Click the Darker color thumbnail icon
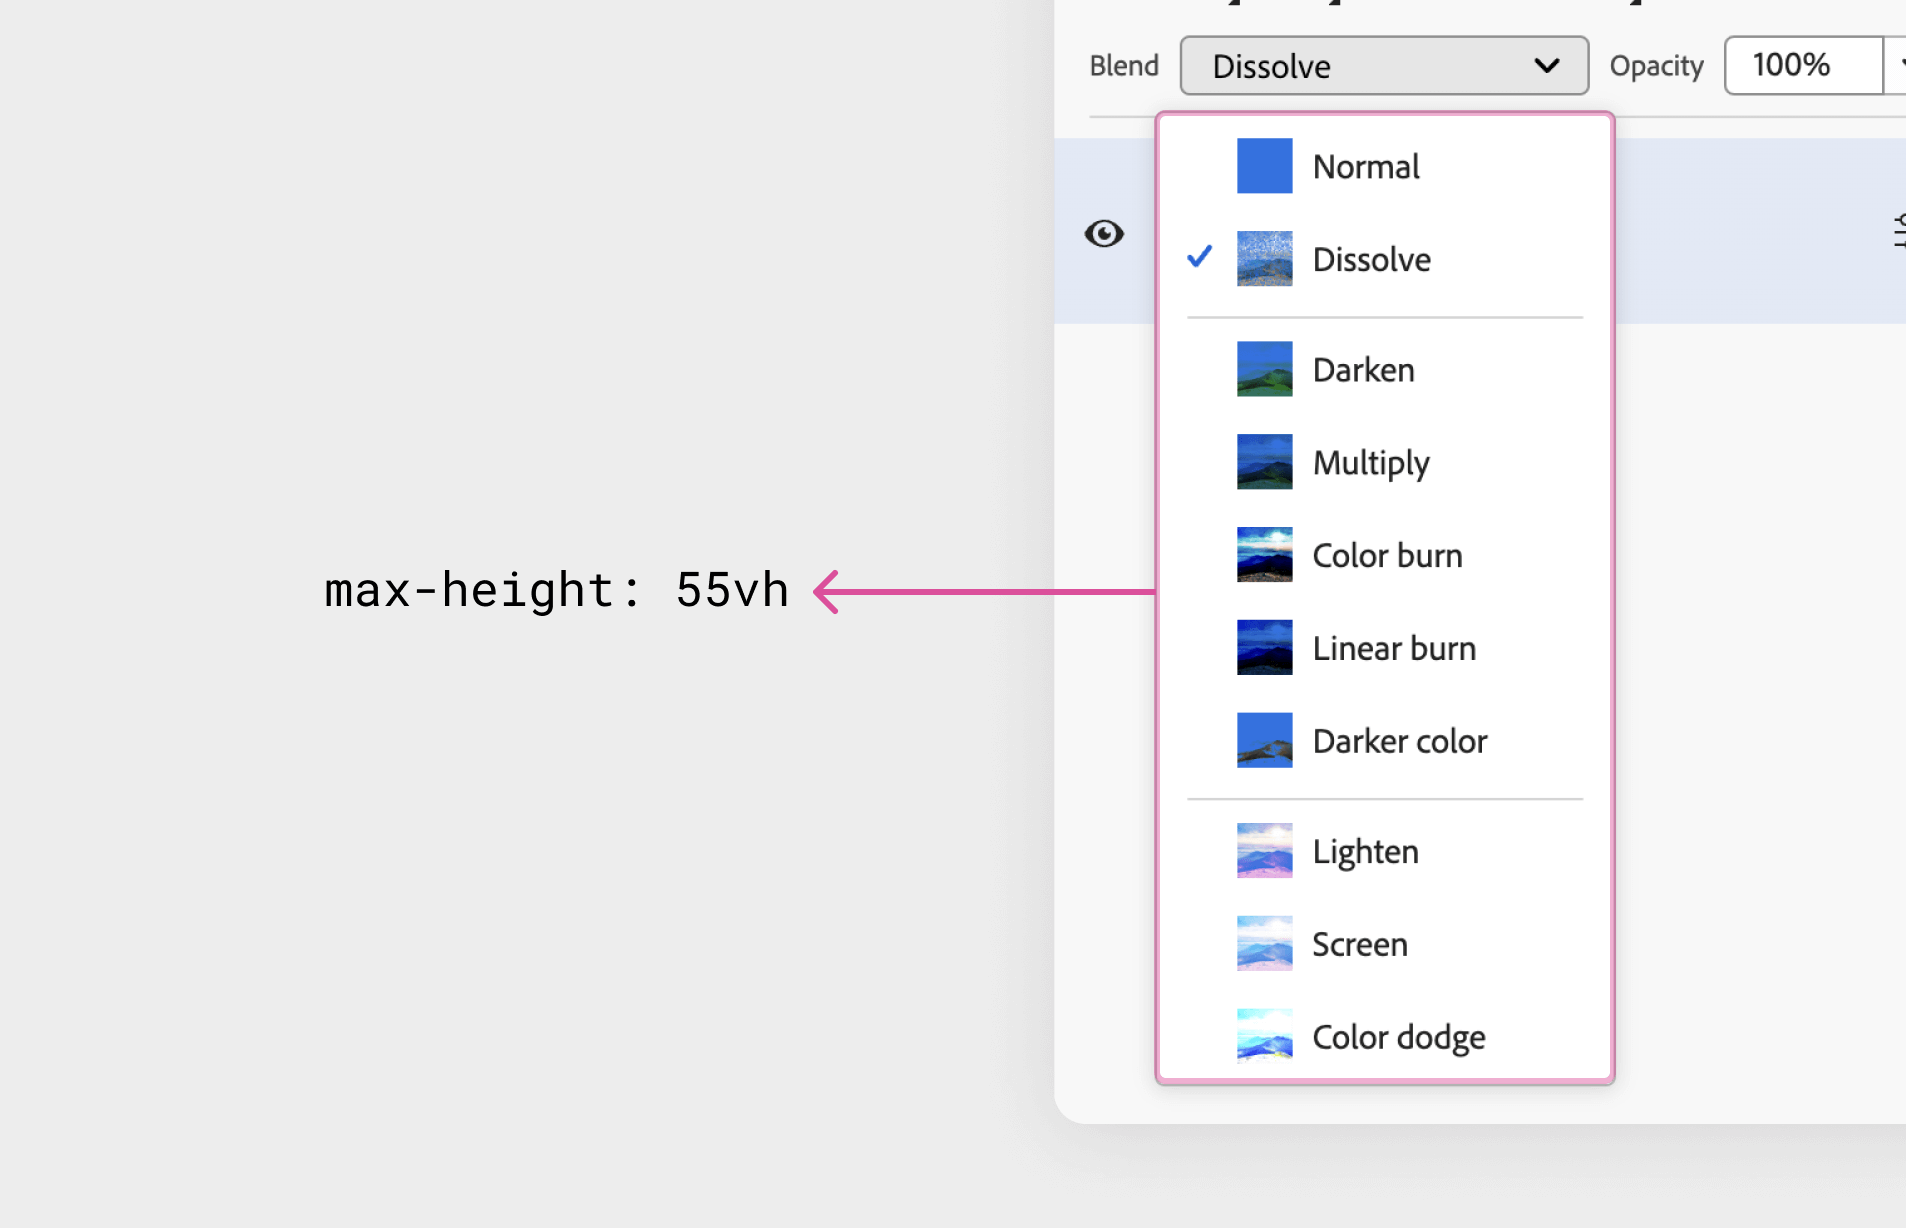This screenshot has height=1228, width=1906. pos(1264,741)
